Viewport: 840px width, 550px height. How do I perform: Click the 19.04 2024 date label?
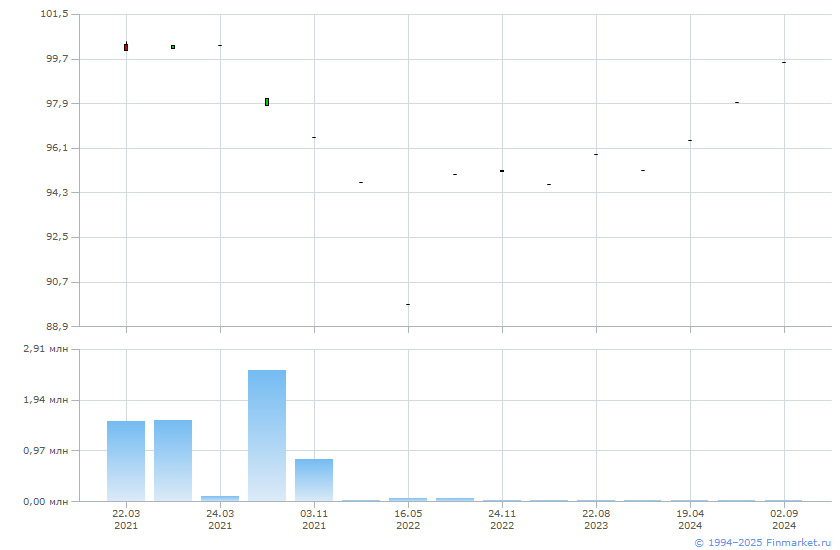tap(690, 519)
